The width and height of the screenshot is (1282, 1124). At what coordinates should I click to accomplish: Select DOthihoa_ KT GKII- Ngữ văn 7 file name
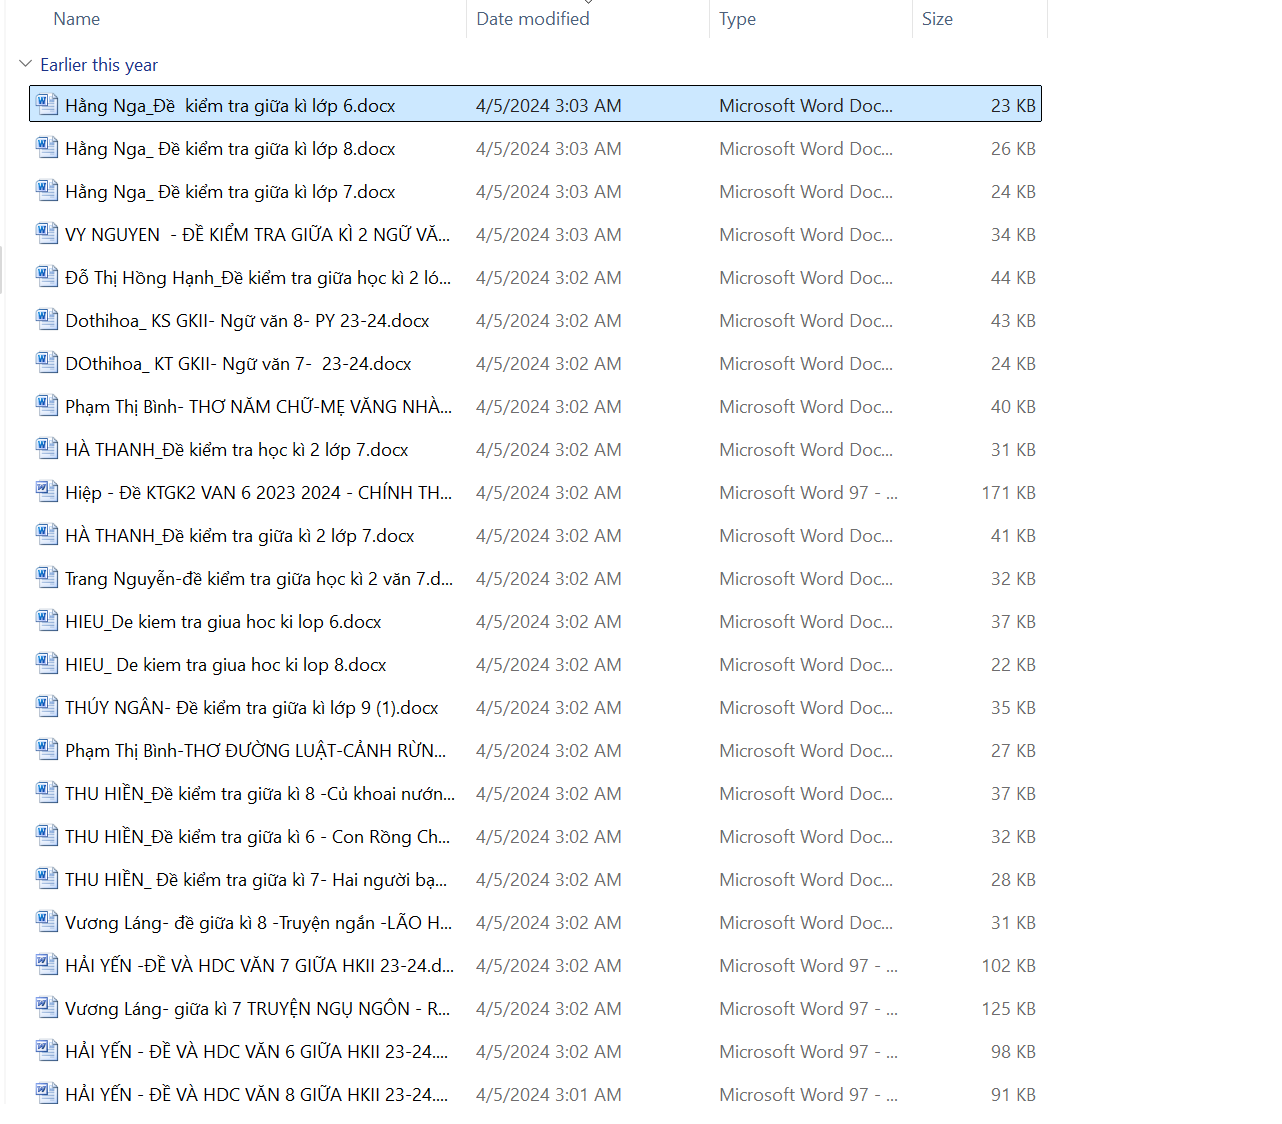tap(238, 364)
